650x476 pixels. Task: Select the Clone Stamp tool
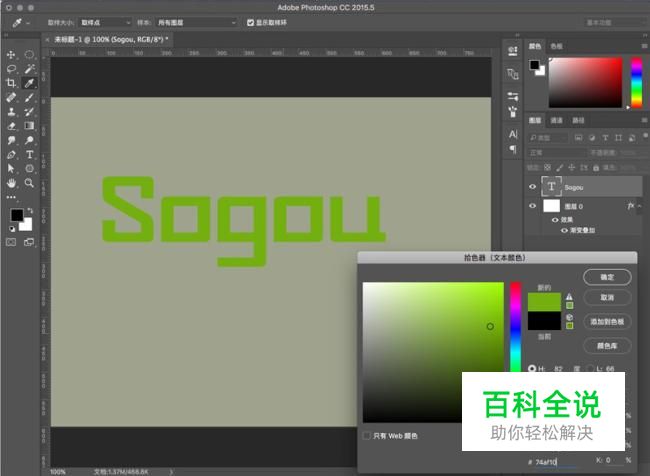pyautogui.click(x=11, y=112)
